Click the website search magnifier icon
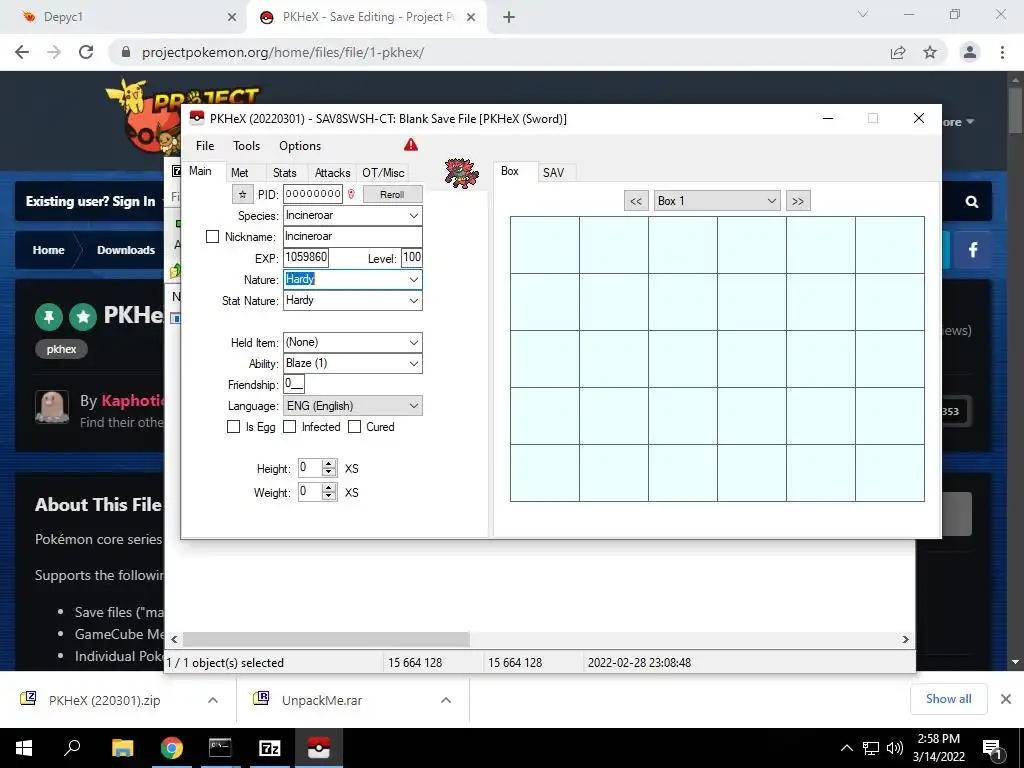 (x=972, y=202)
